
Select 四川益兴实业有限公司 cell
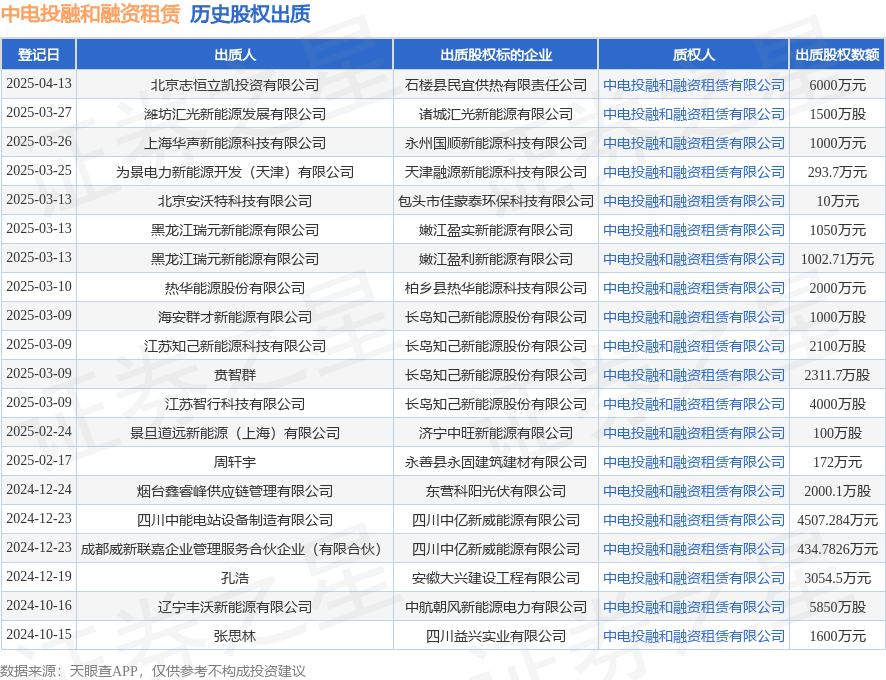pyautogui.click(x=496, y=636)
